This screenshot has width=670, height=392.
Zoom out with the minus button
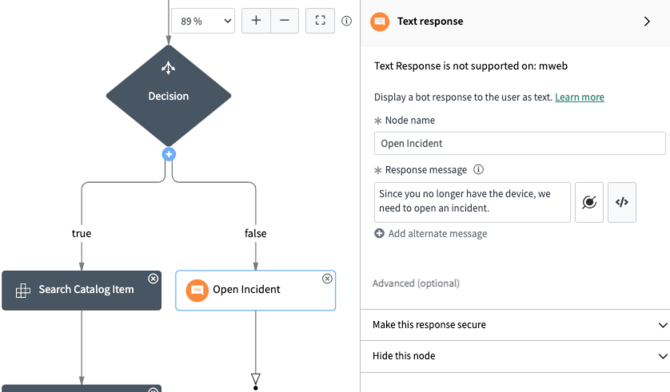pyautogui.click(x=285, y=21)
